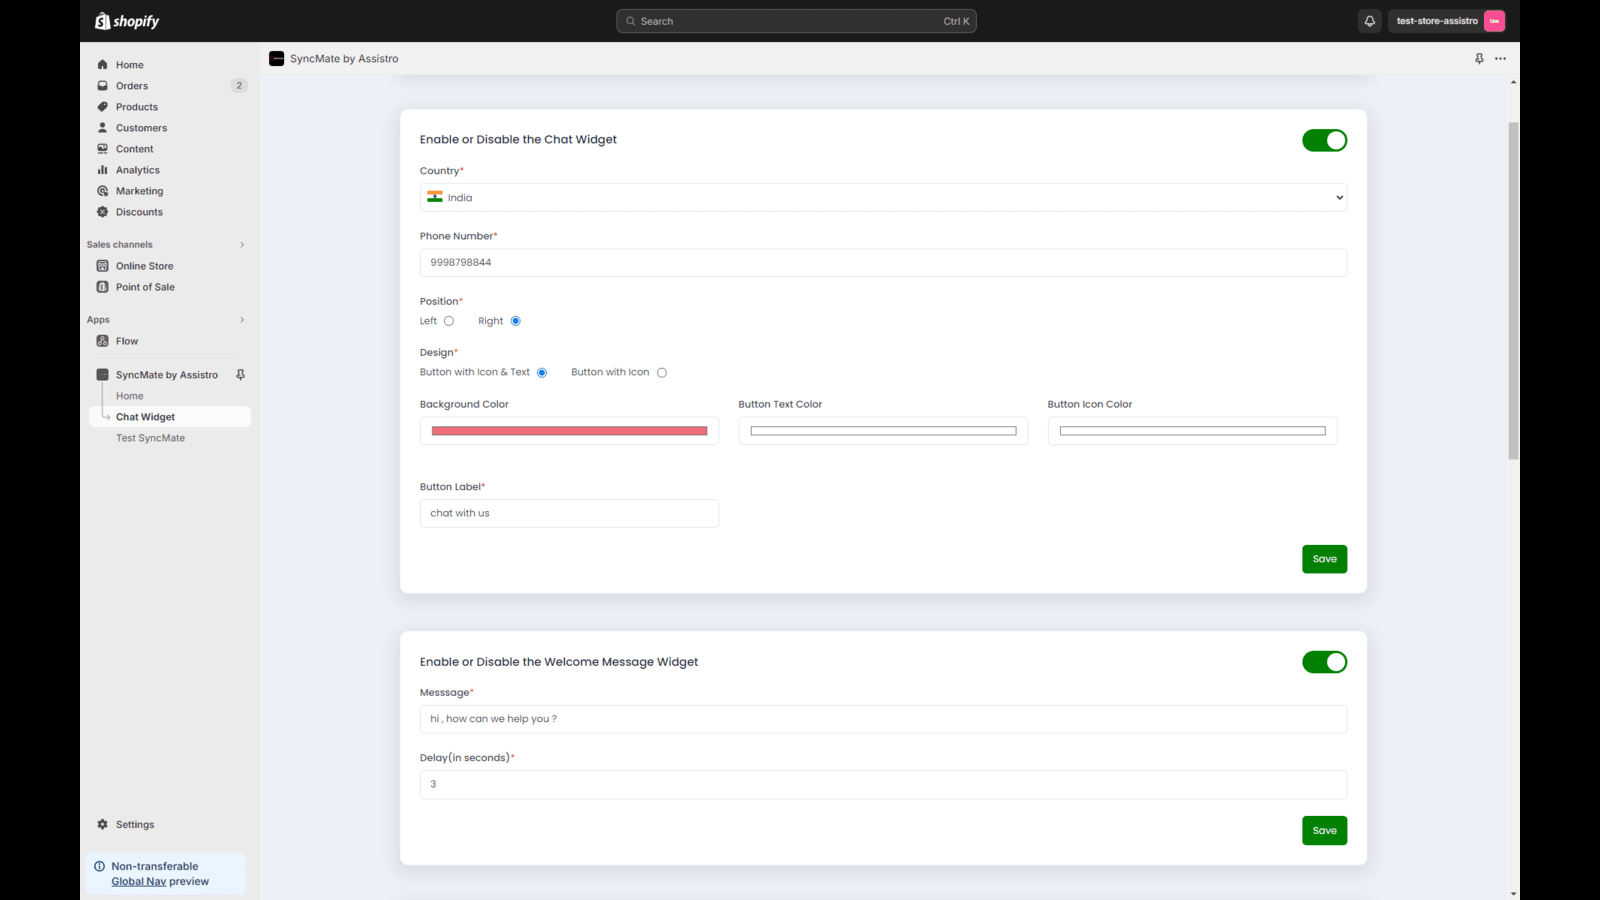Open Analytics from sidebar
Screen dimensions: 1600x900
pyautogui.click(x=137, y=170)
